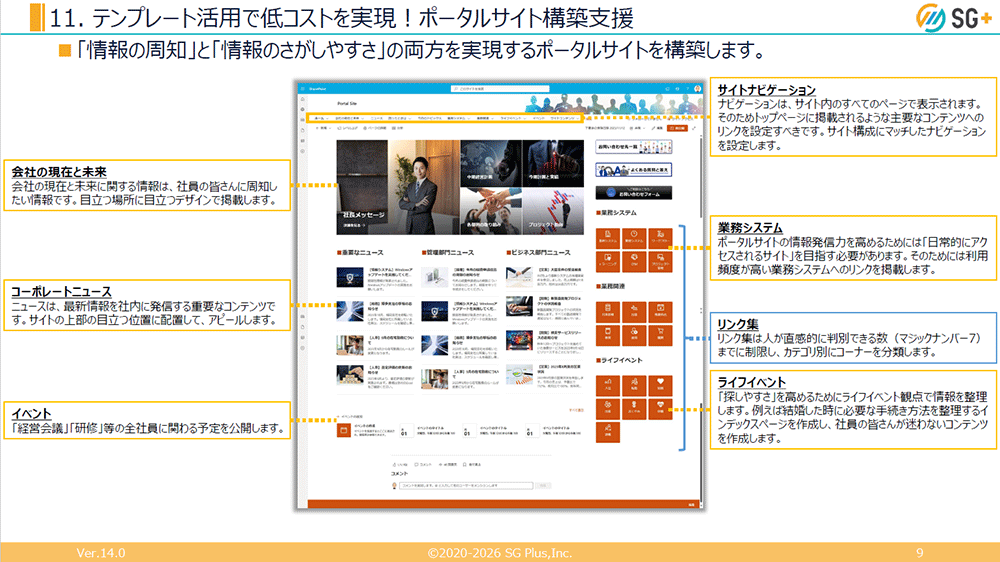The image size is (1000, 562).
Task: Open the 中期経営計画 hero tile
Action: point(490,164)
